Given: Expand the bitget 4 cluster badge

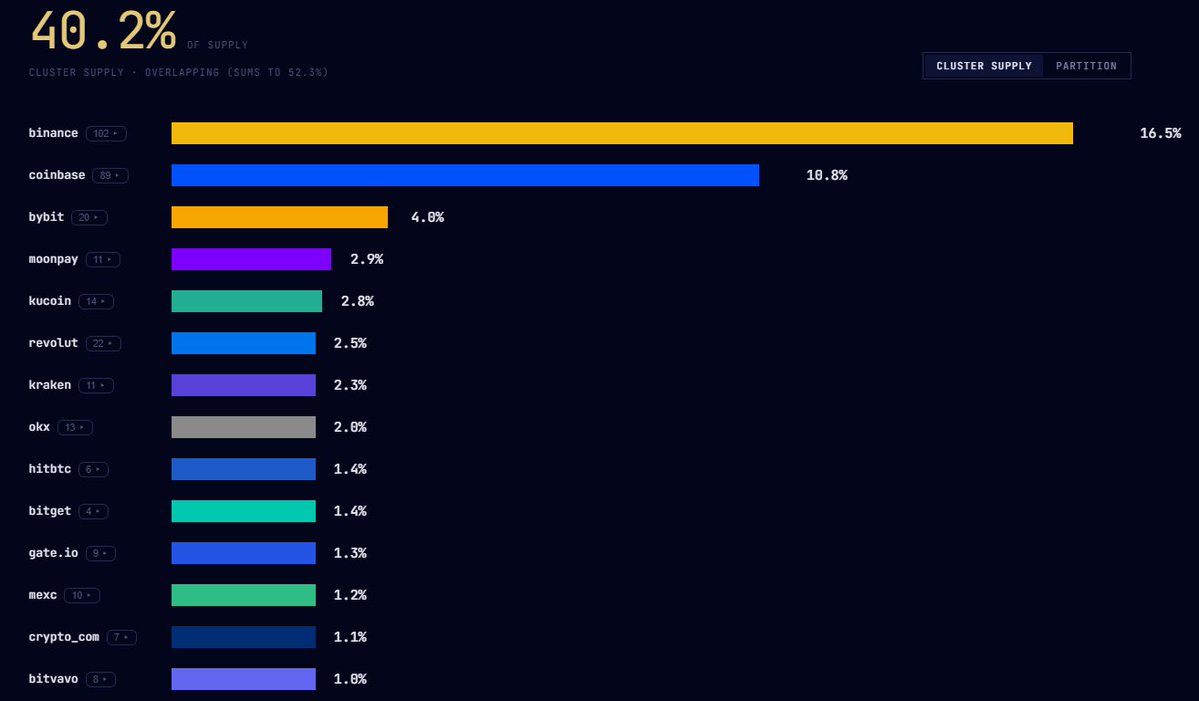Looking at the screenshot, I should coord(93,511).
